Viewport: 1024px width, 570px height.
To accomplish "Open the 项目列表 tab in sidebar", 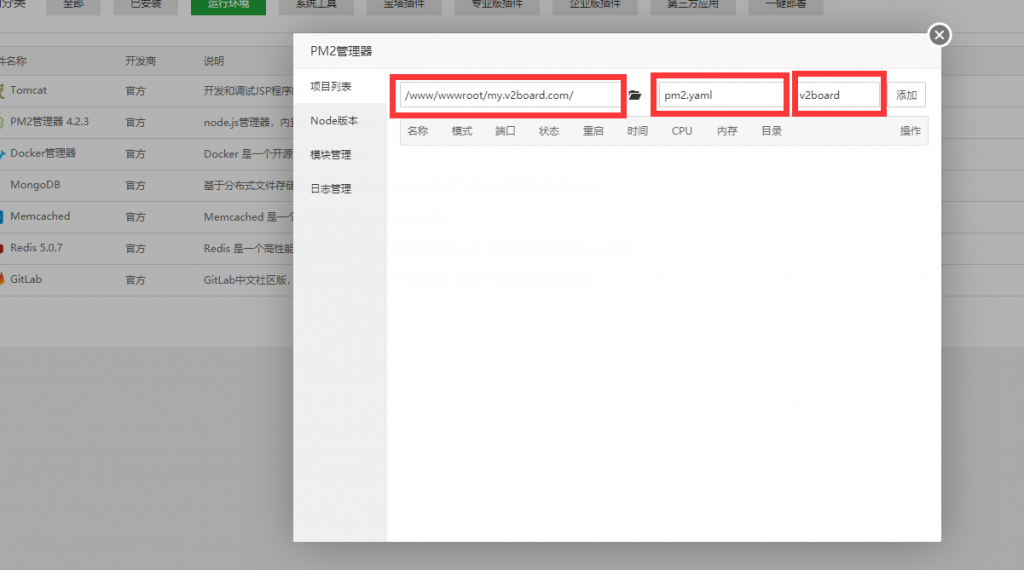I will [330, 87].
